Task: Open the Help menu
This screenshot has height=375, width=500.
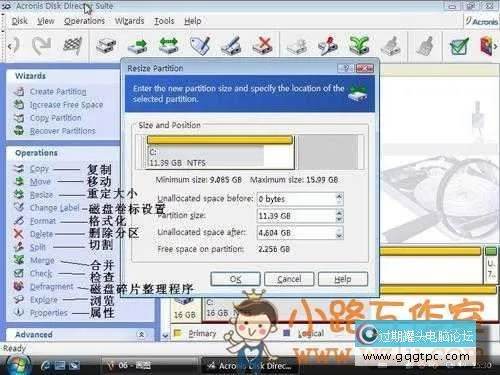Action: pyautogui.click(x=193, y=21)
